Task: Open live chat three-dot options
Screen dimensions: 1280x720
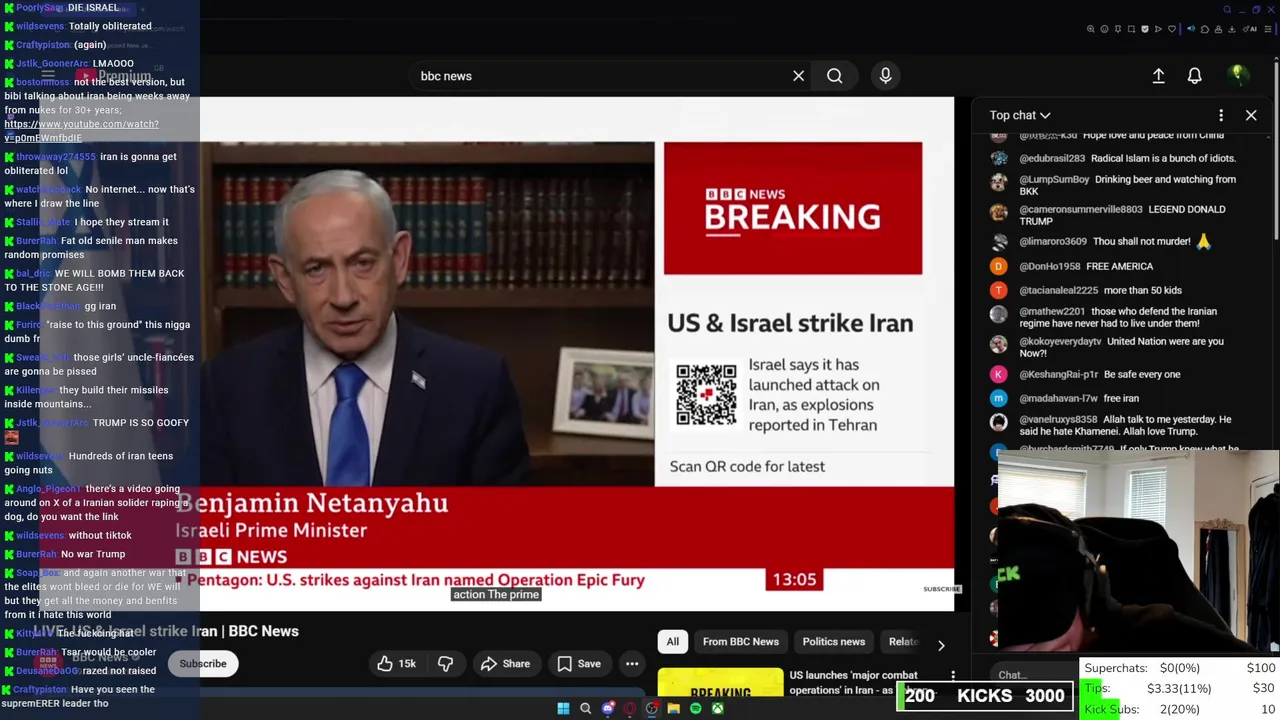Action: coord(1220,115)
